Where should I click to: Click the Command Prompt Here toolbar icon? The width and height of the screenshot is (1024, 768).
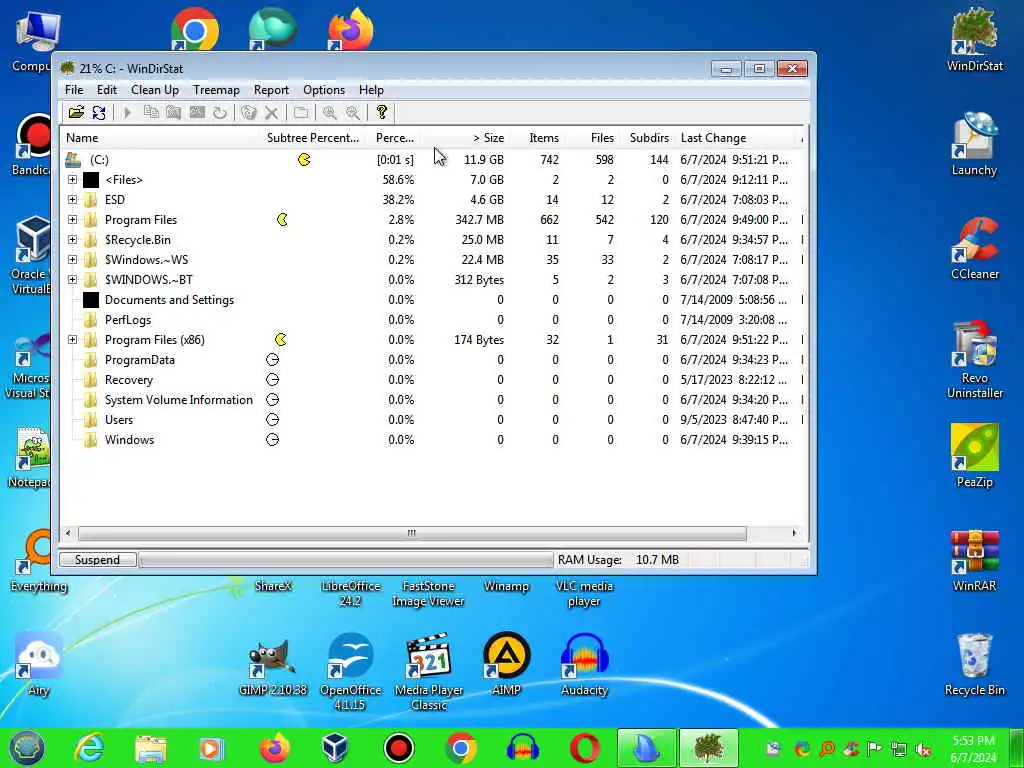pos(197,112)
